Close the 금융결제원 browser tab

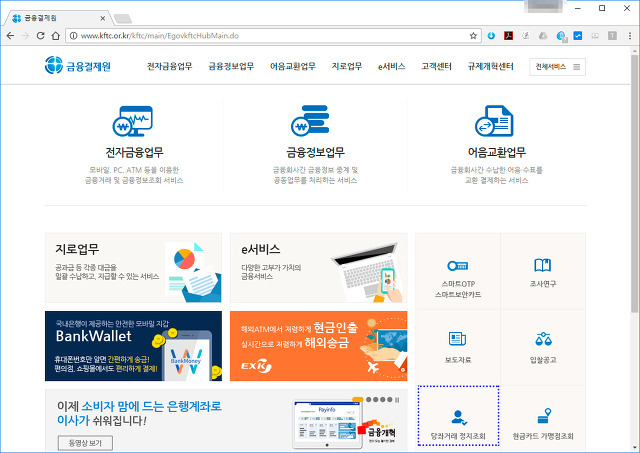point(102,18)
